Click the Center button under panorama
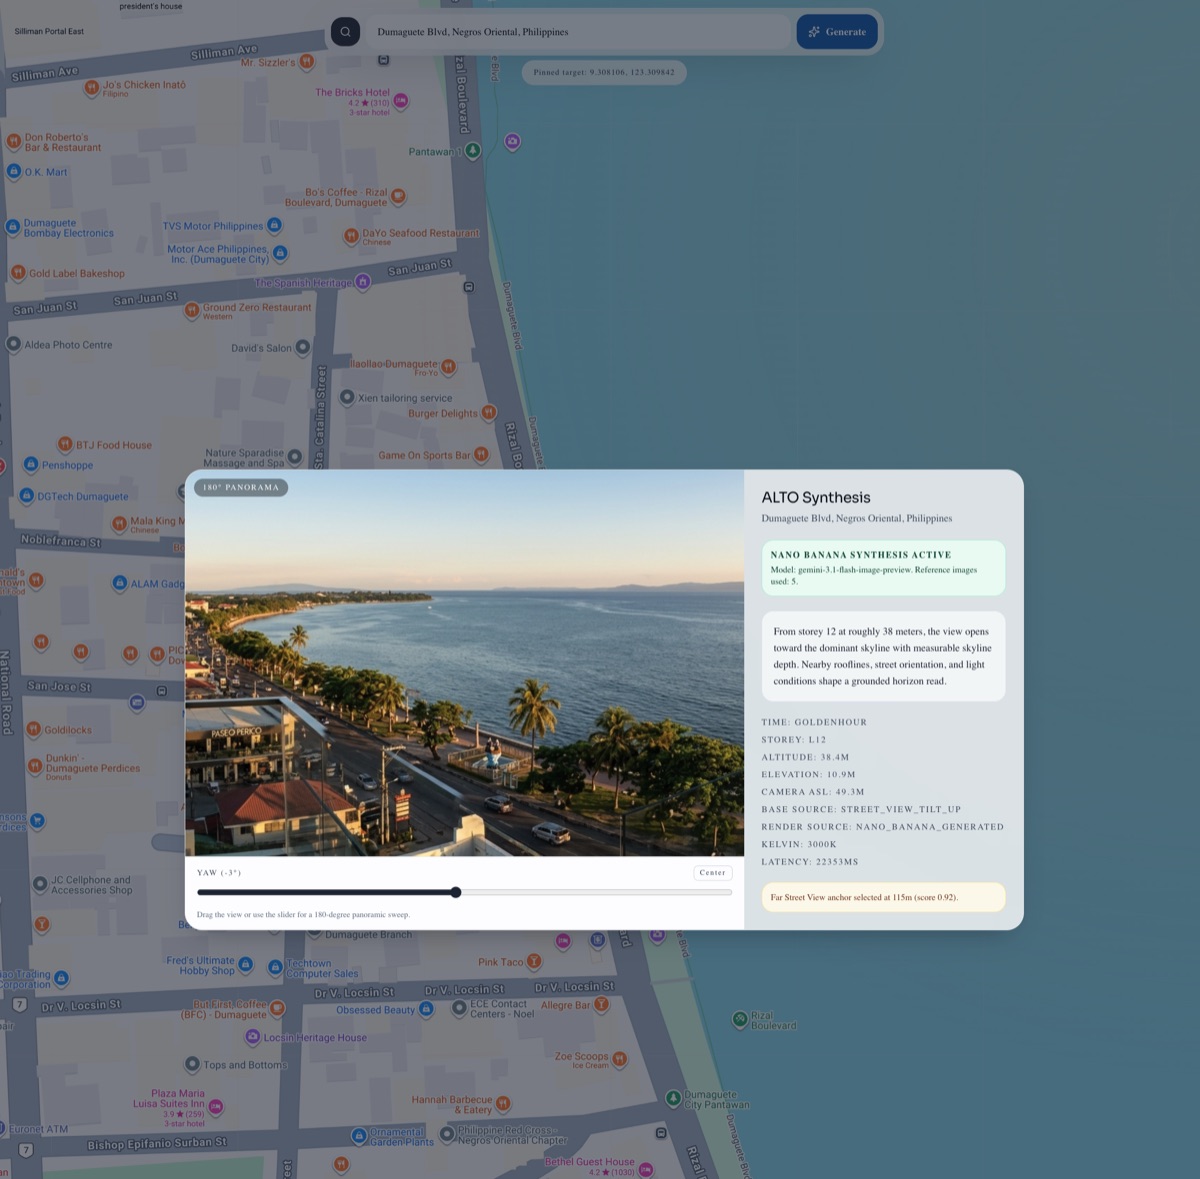Image resolution: width=1200 pixels, height=1179 pixels. [713, 873]
